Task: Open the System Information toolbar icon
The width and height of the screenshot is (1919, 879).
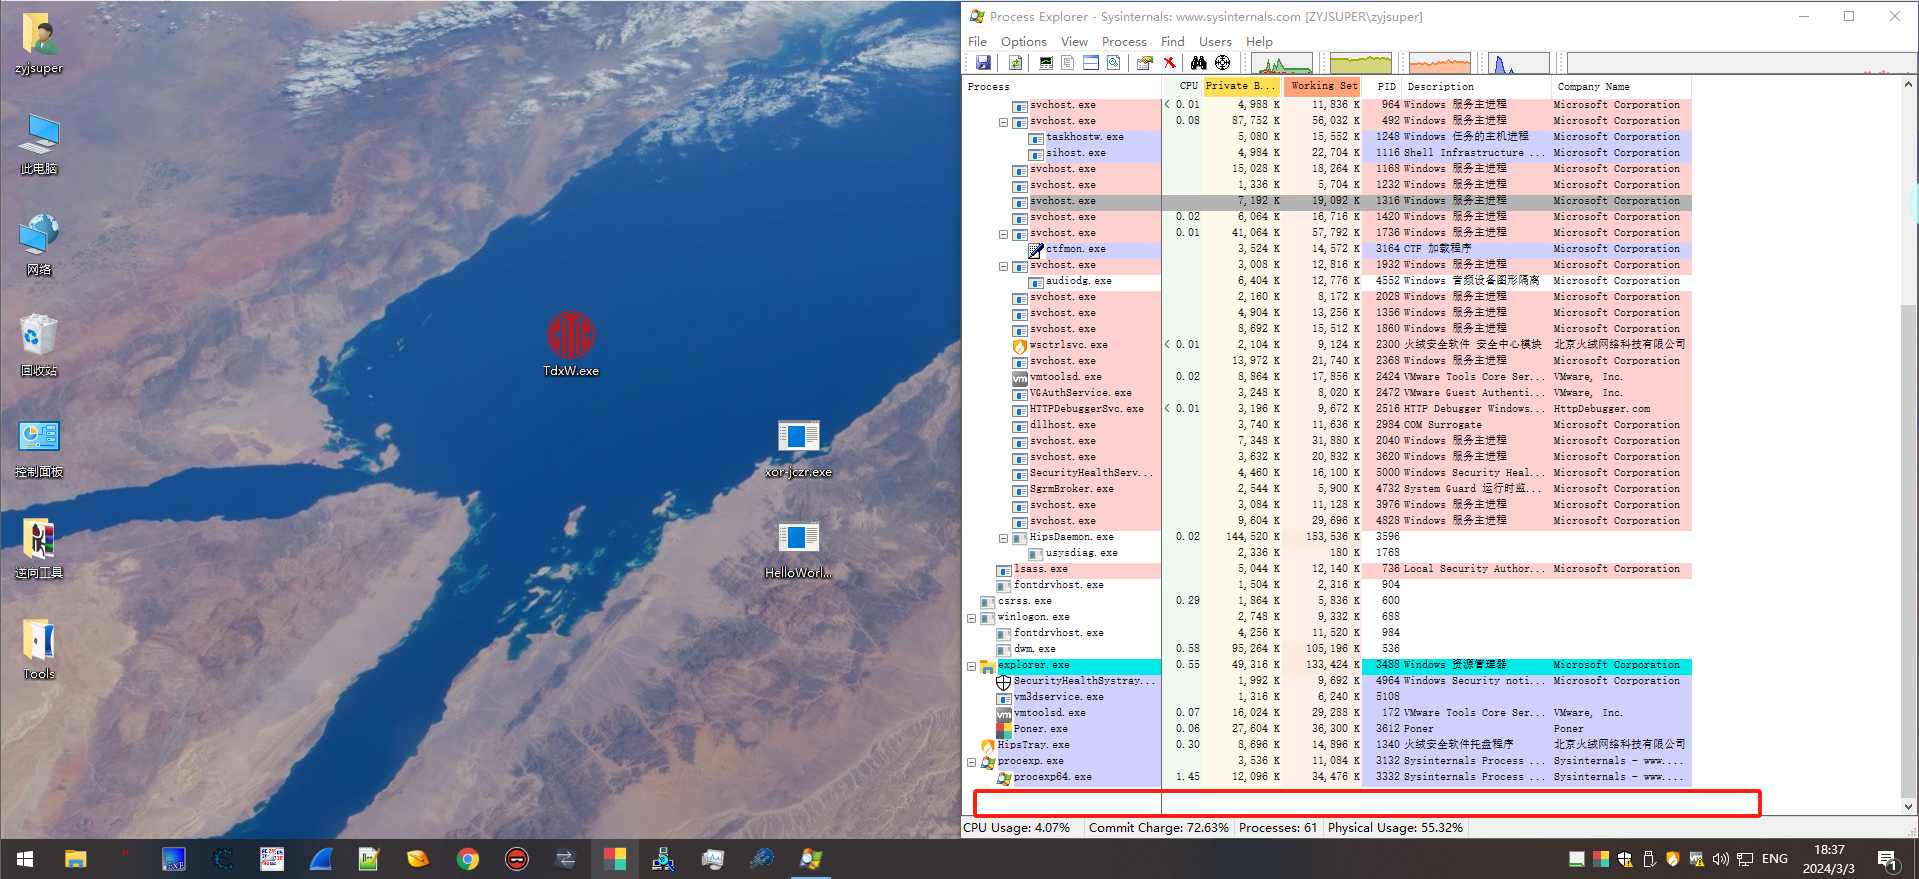Action: point(1046,63)
